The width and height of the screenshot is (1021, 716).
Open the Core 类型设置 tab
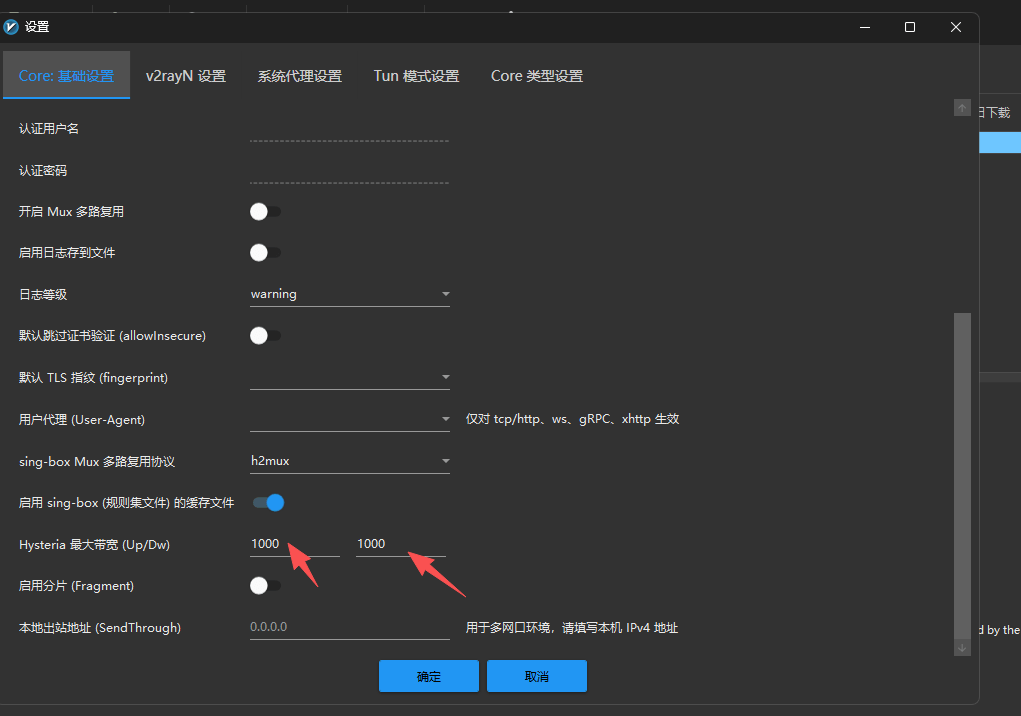pyautogui.click(x=537, y=76)
